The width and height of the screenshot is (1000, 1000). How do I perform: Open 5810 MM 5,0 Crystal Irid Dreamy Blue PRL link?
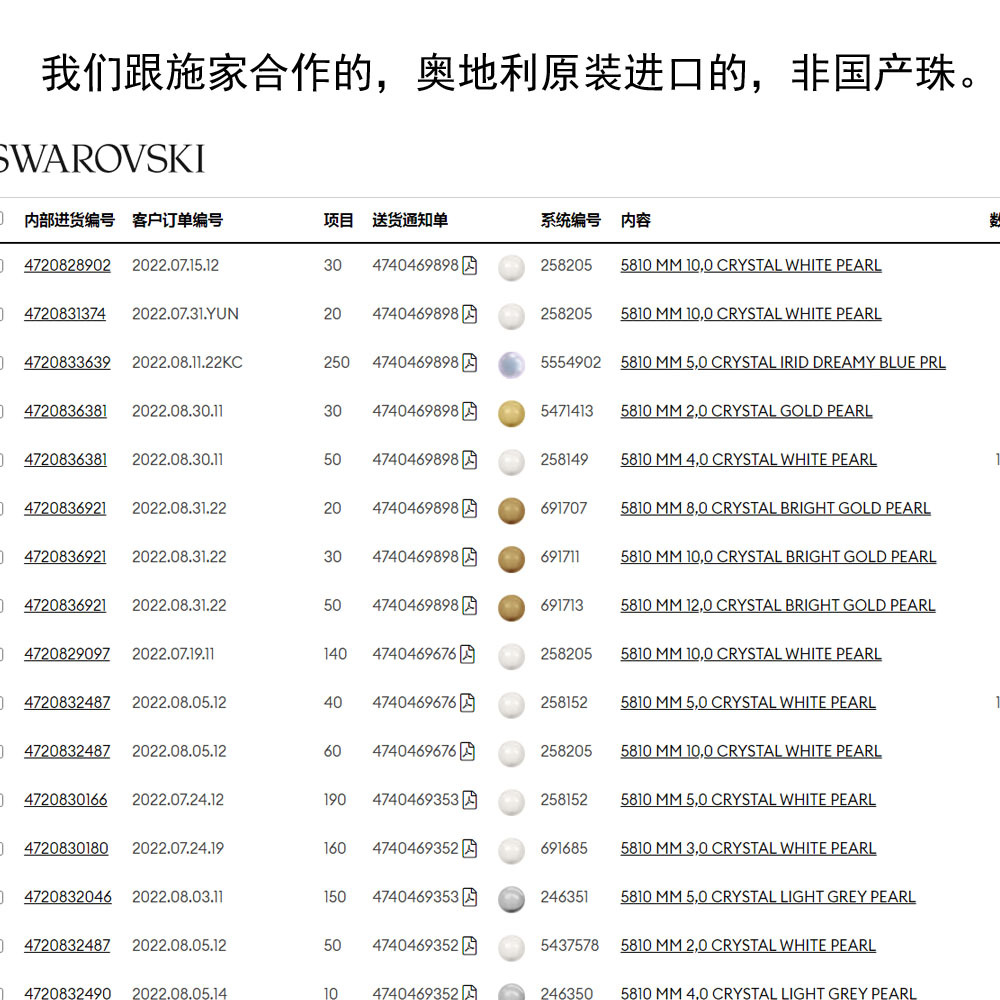(x=783, y=362)
